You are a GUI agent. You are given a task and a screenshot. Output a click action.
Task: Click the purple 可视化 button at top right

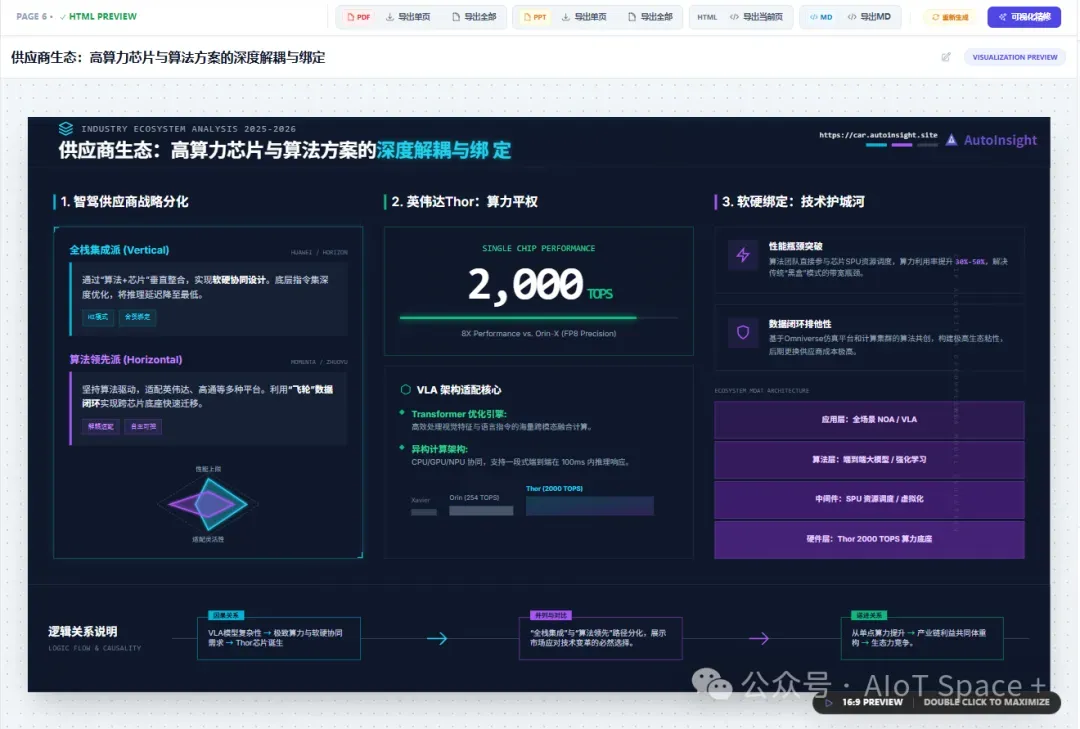[1024, 17]
